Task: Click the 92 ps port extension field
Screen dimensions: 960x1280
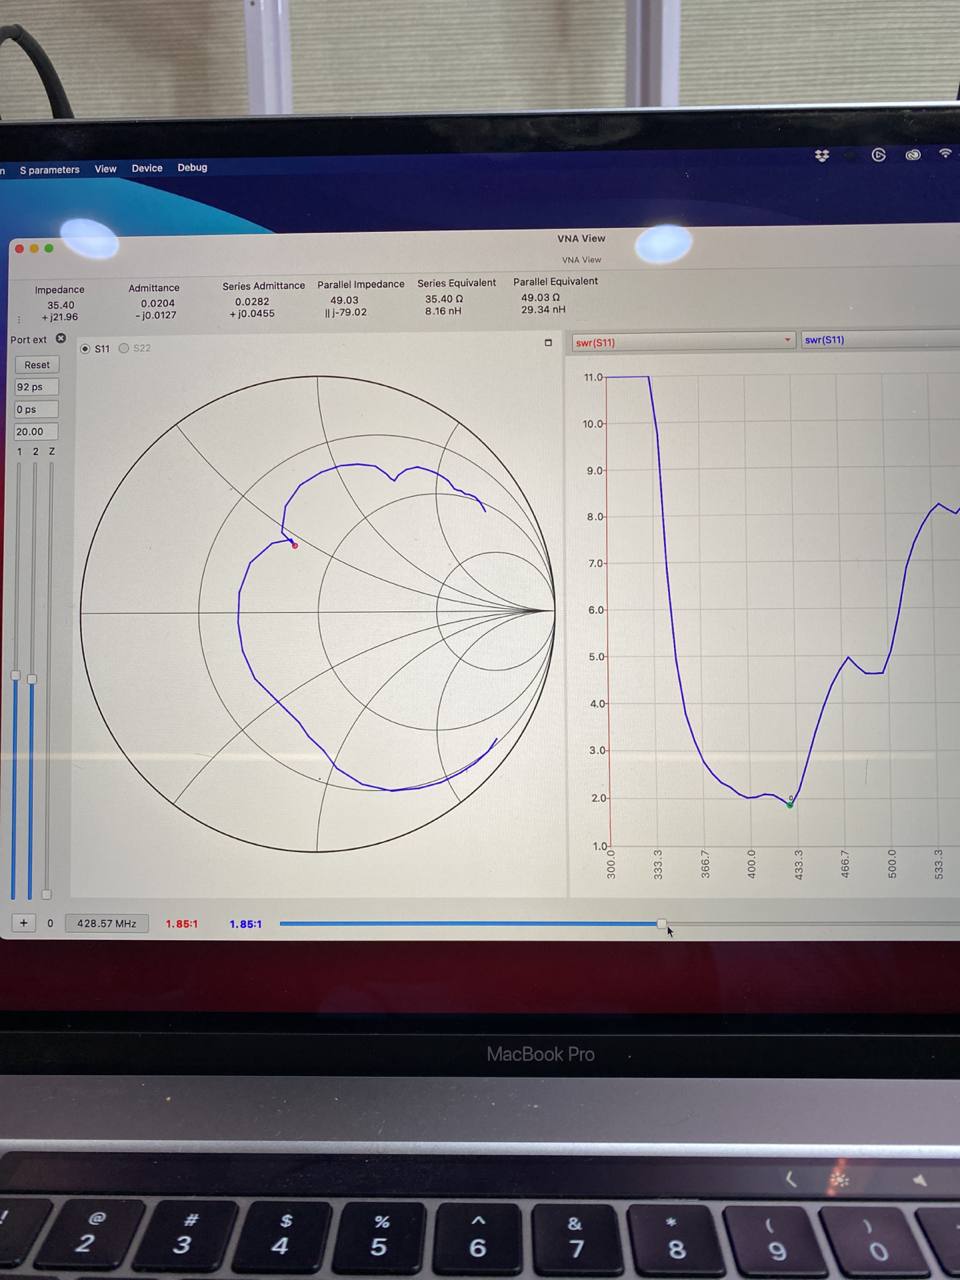Action: click(x=36, y=387)
